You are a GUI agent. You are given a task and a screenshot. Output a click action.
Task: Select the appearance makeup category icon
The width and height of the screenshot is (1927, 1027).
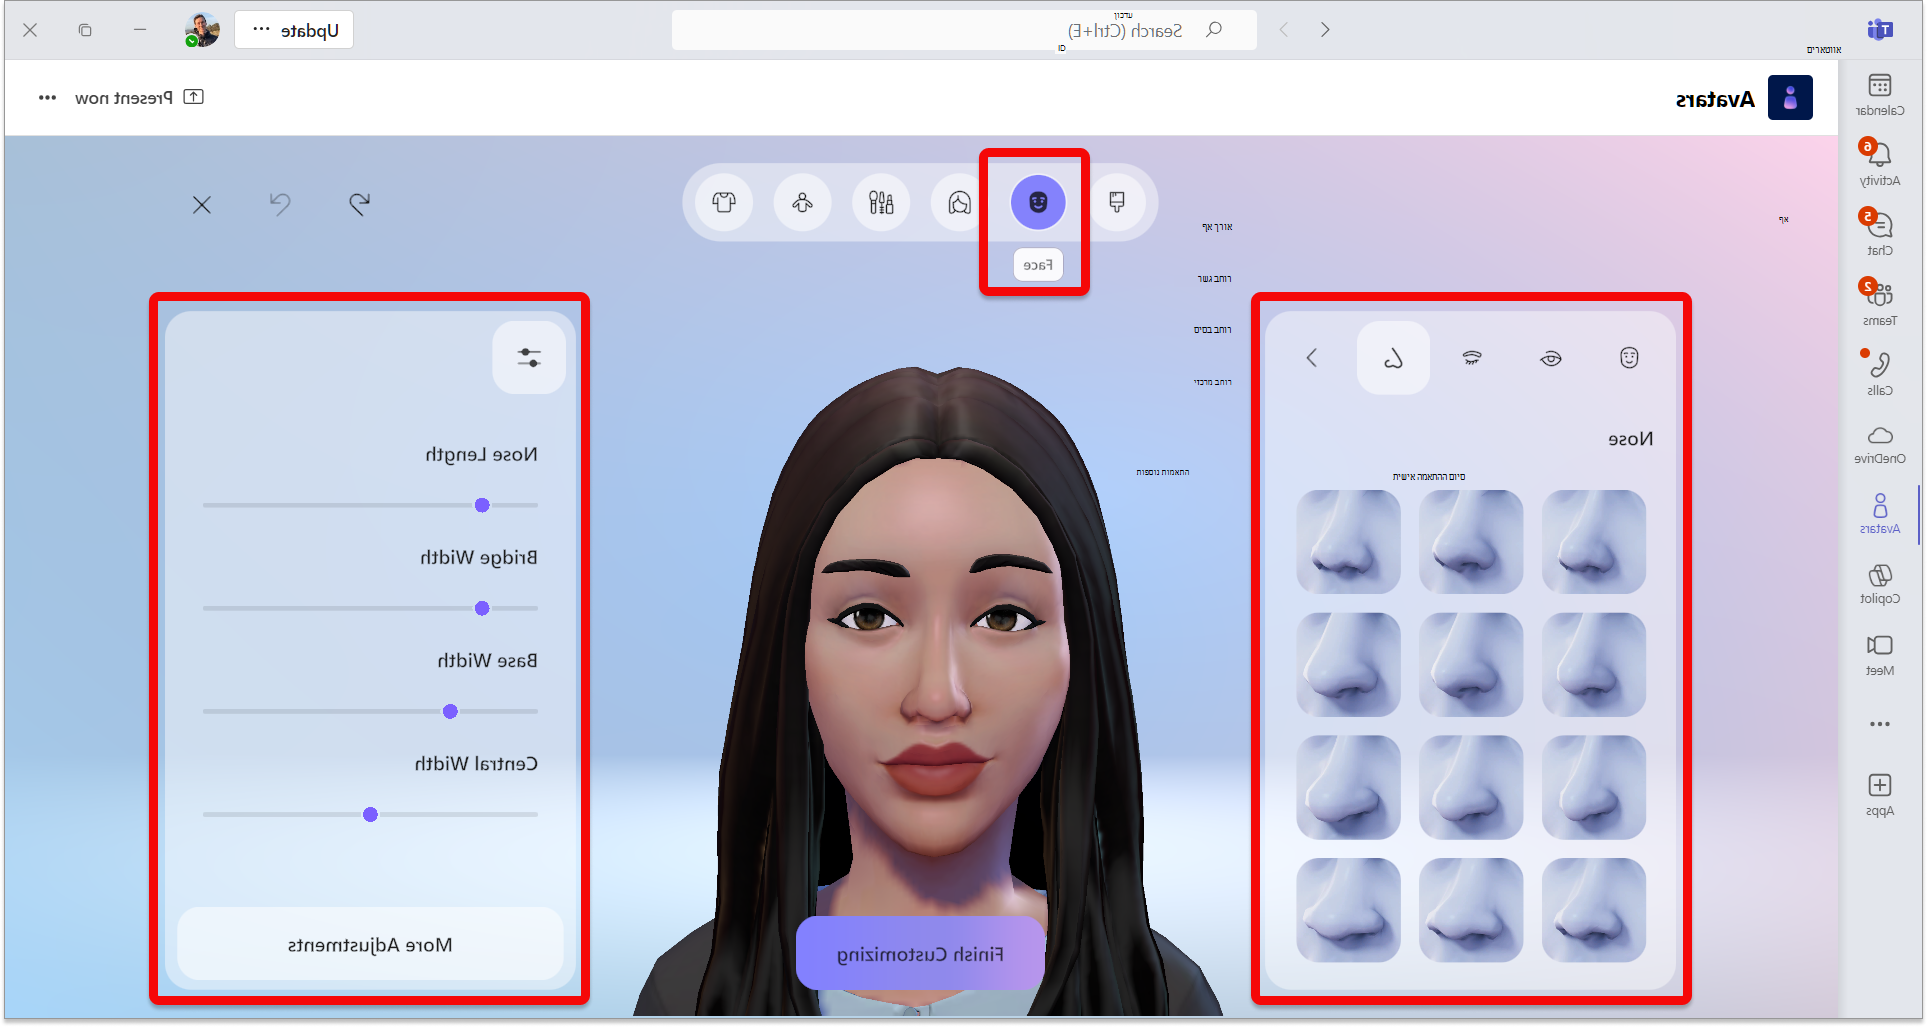(881, 203)
